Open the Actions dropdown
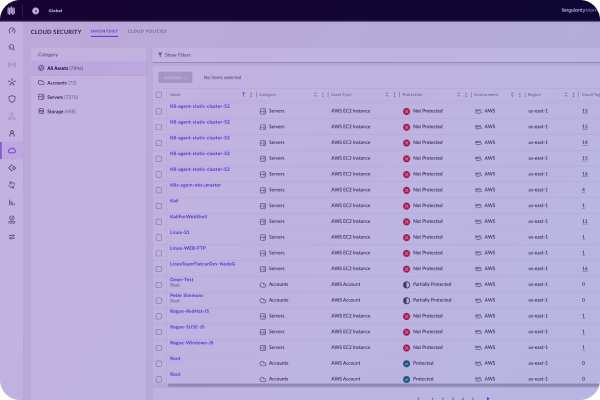The width and height of the screenshot is (600, 400). click(x=173, y=76)
